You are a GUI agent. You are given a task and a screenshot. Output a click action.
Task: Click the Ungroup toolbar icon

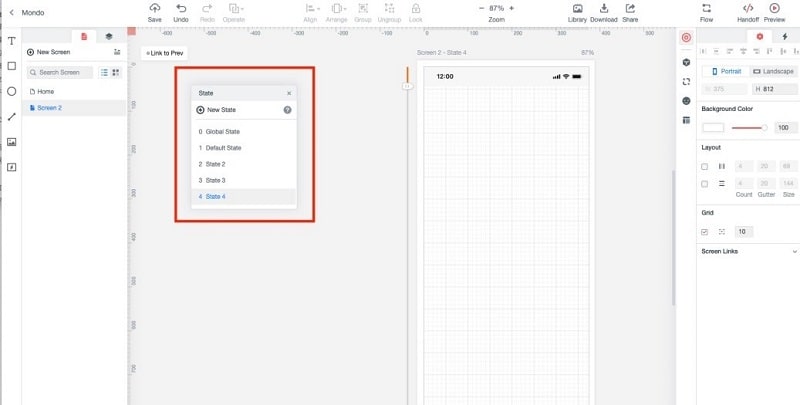[x=389, y=8]
